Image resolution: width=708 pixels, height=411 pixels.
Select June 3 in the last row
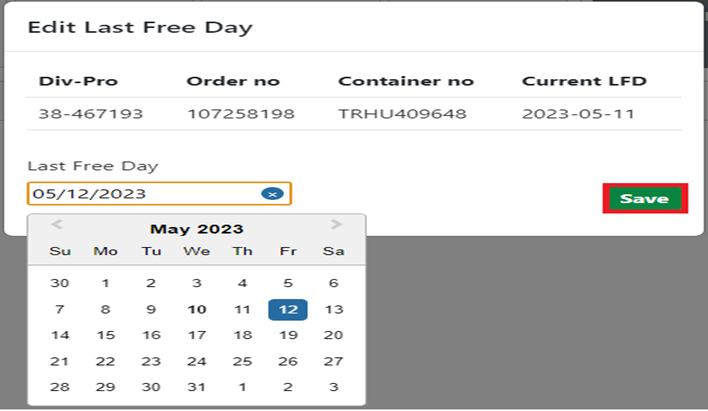[x=334, y=387]
